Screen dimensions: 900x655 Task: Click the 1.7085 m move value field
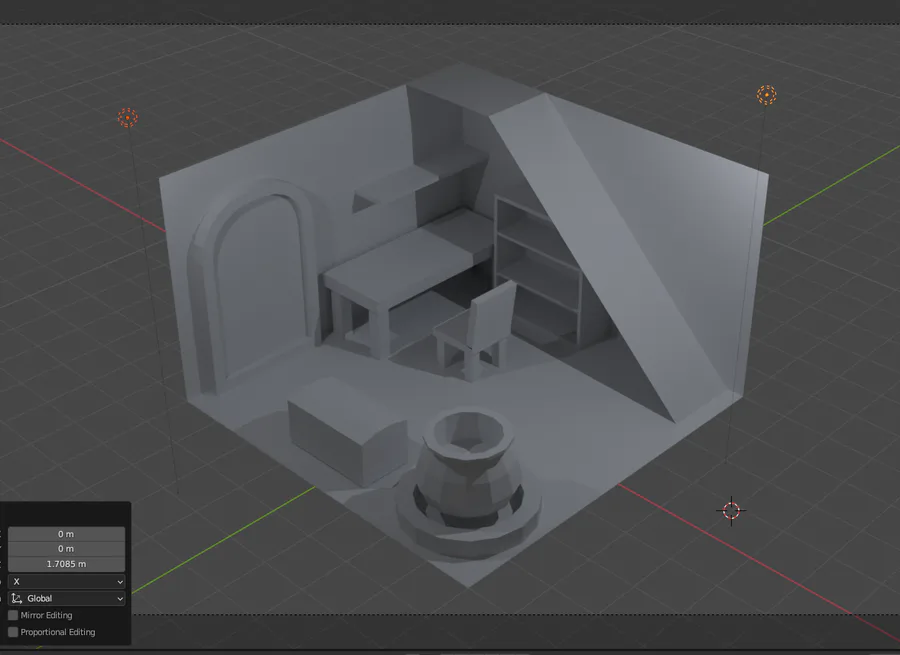click(x=67, y=564)
